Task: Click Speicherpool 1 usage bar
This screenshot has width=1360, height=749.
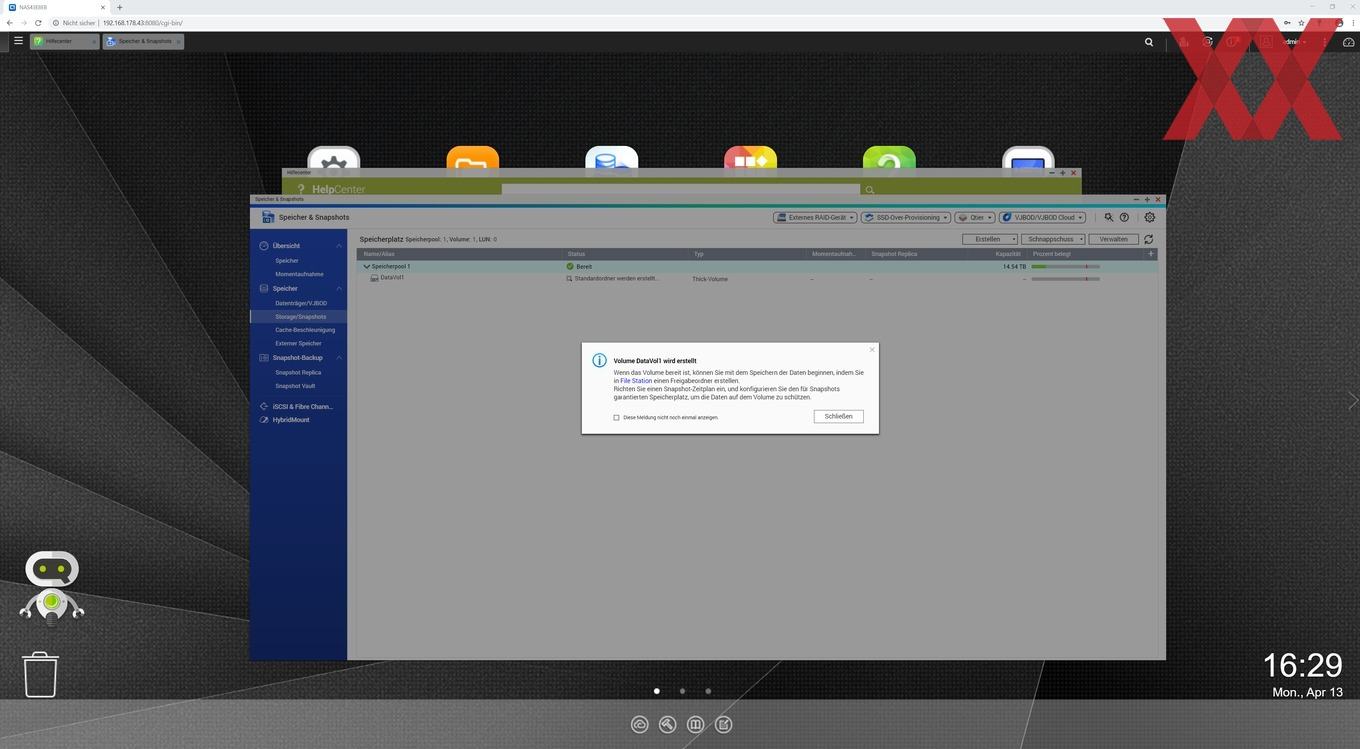Action: [x=1065, y=267]
